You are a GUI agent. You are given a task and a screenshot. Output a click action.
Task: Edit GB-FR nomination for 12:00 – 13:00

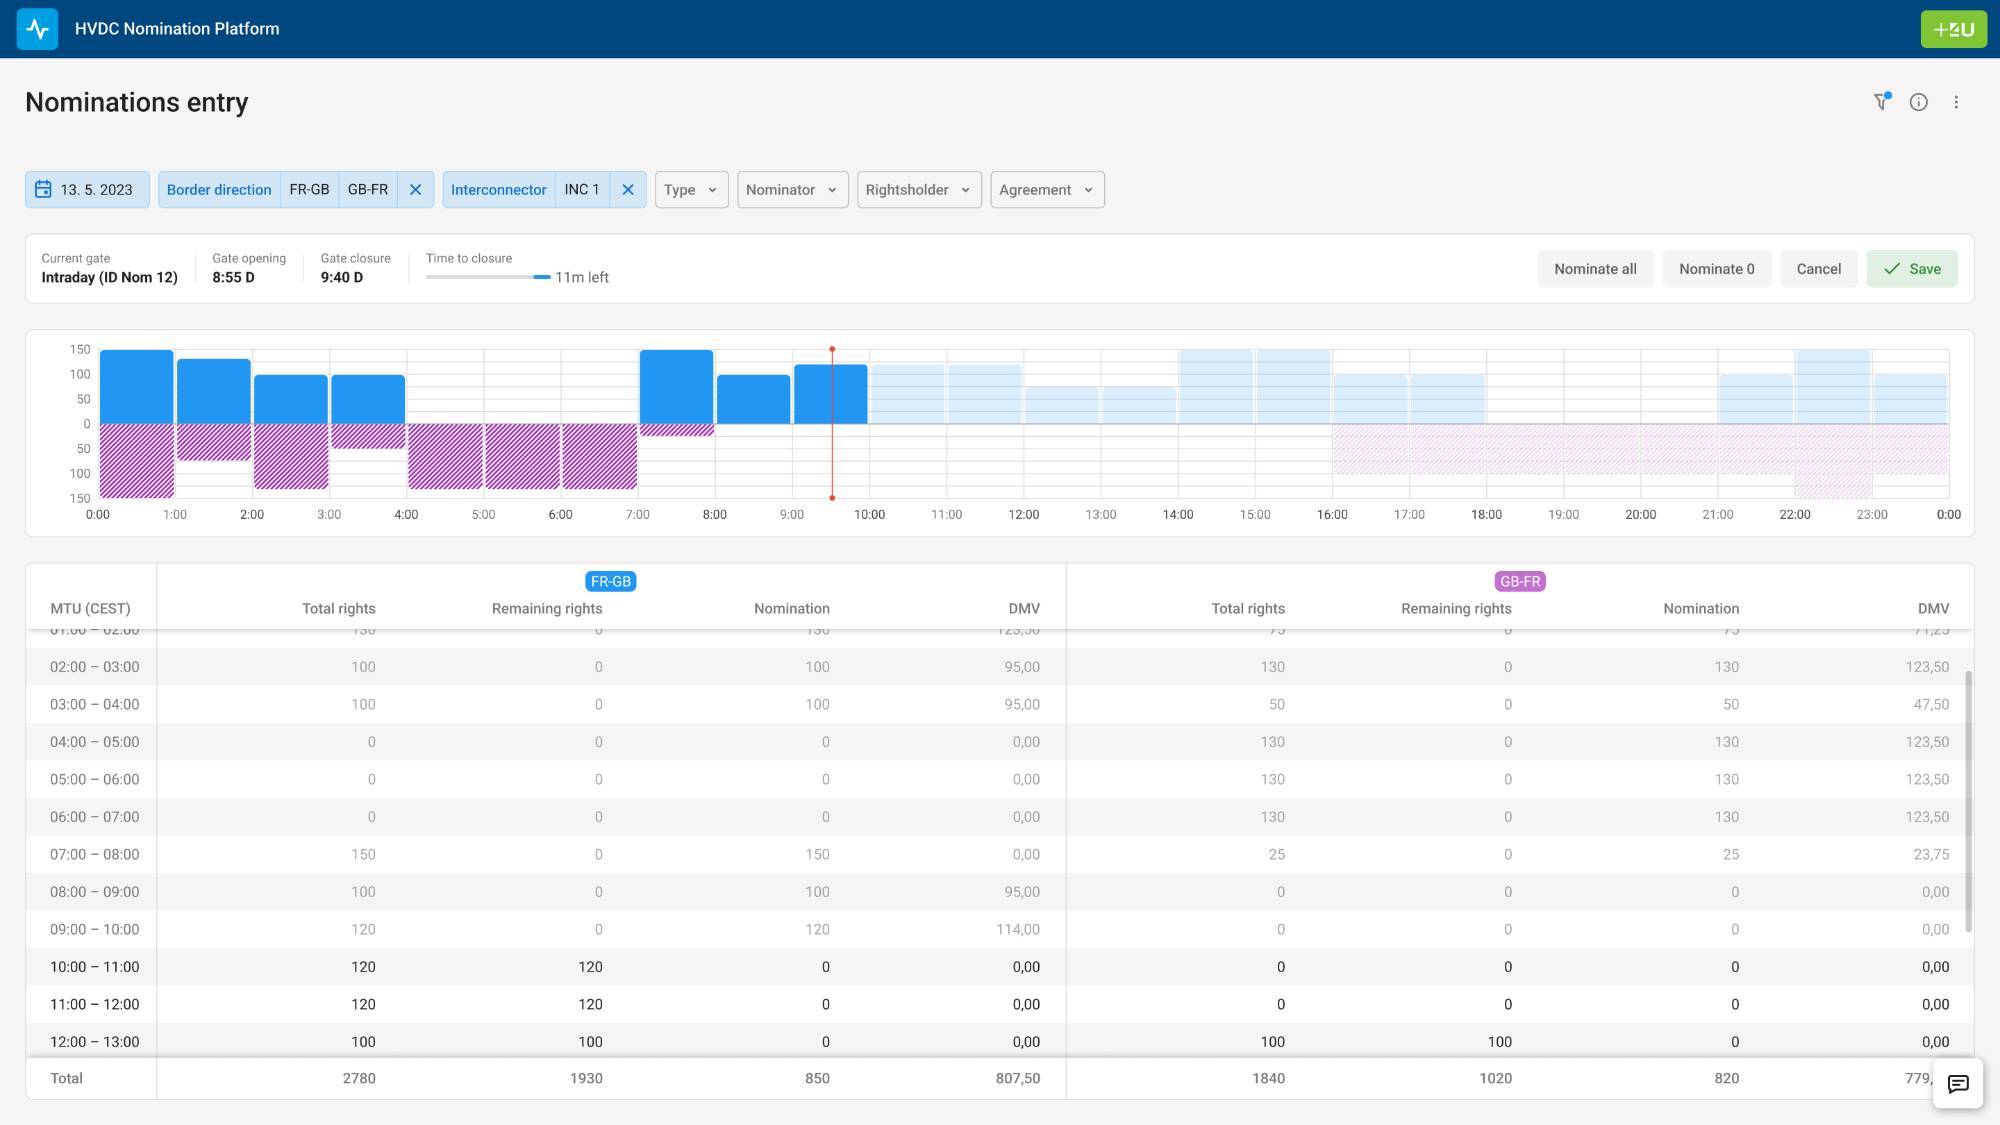(x=1734, y=1042)
